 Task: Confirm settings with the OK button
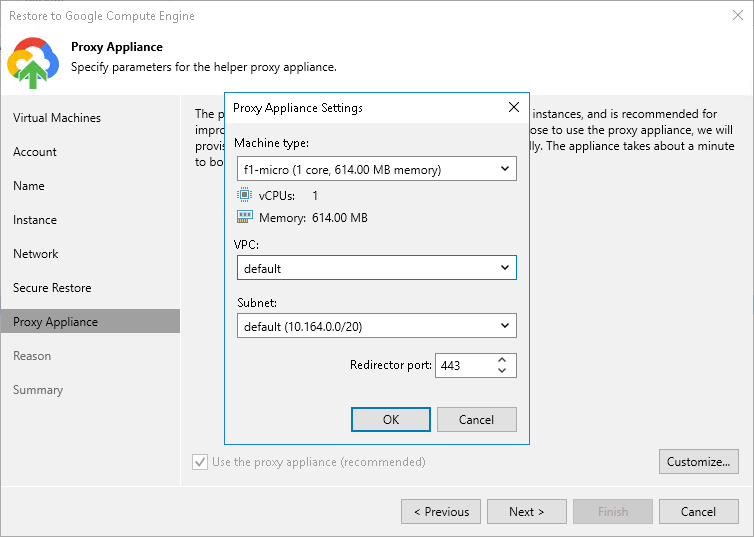391,420
